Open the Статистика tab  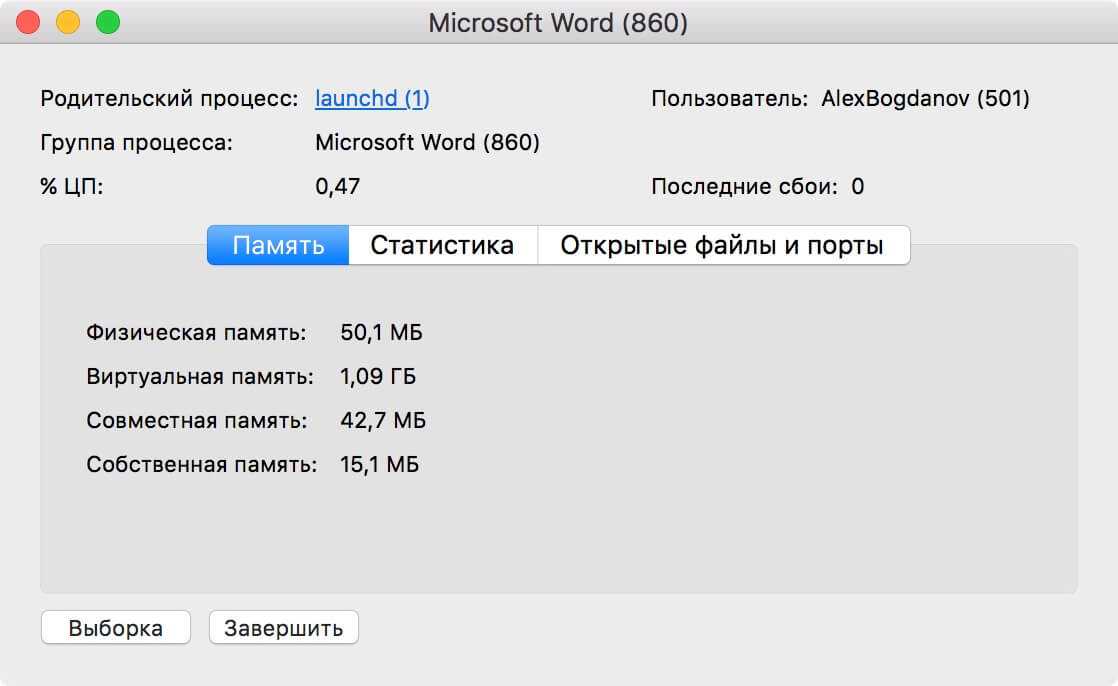(x=442, y=245)
